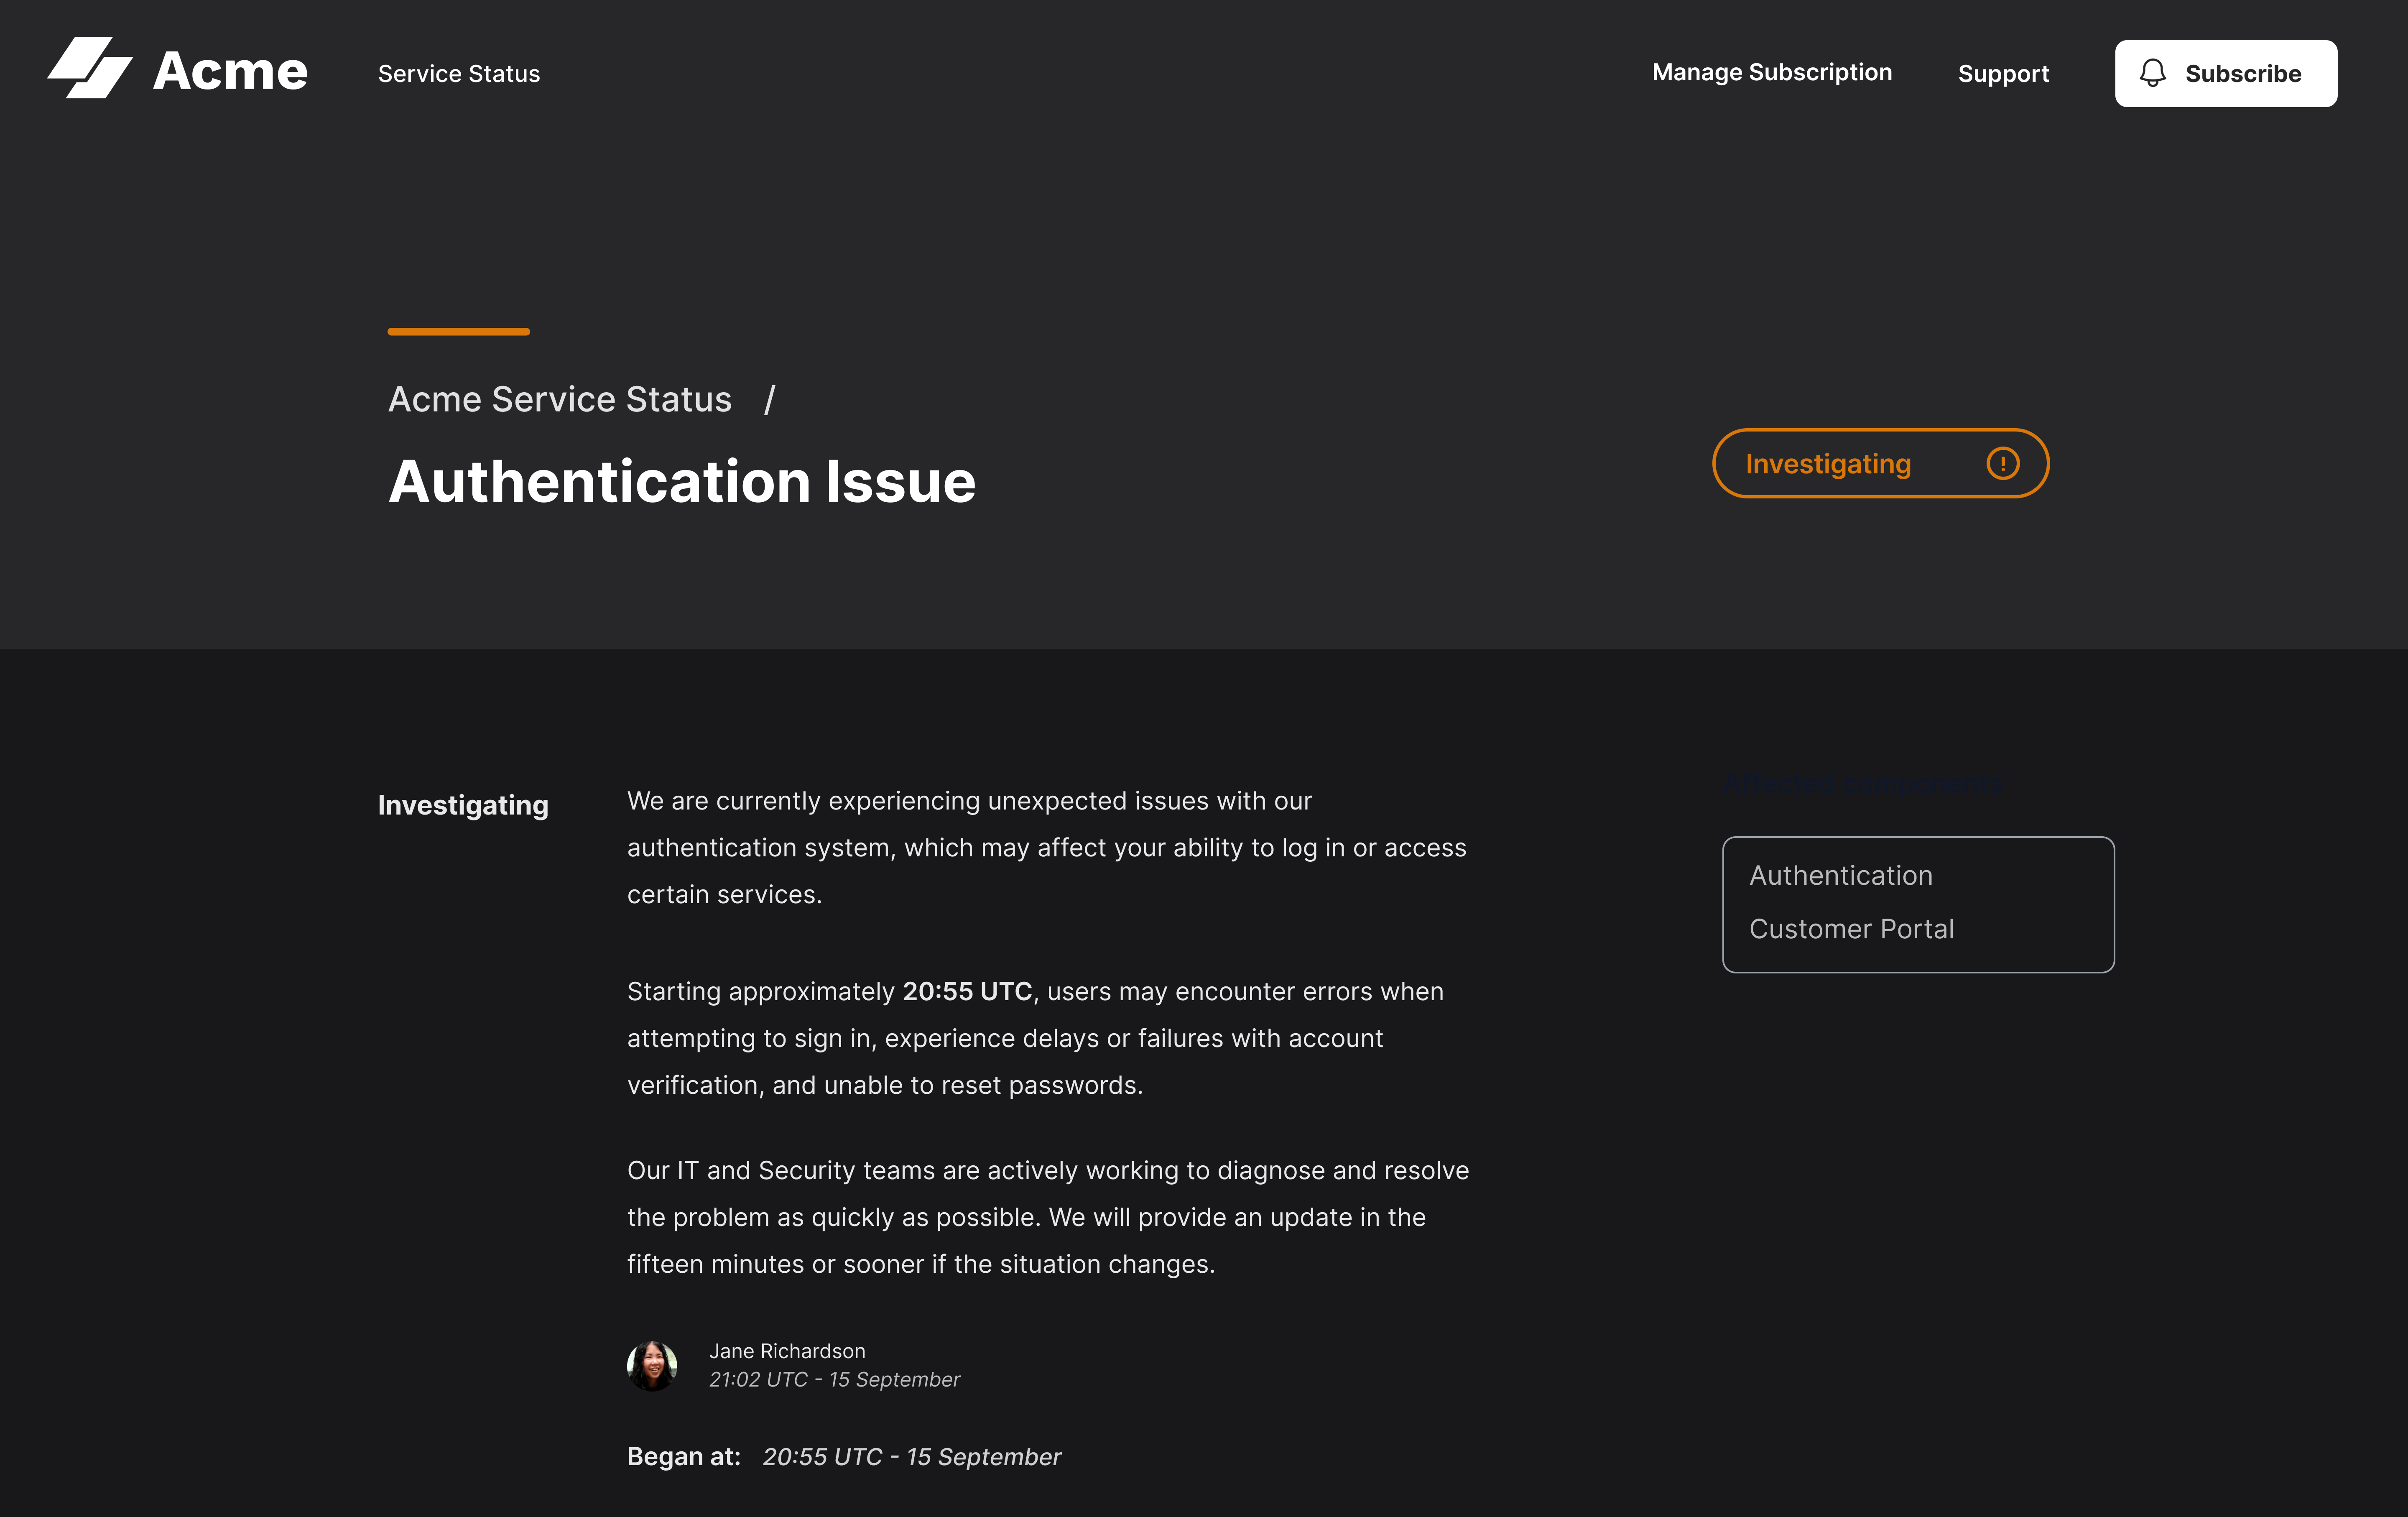
Task: Open the Service Status menu item
Action: point(458,73)
